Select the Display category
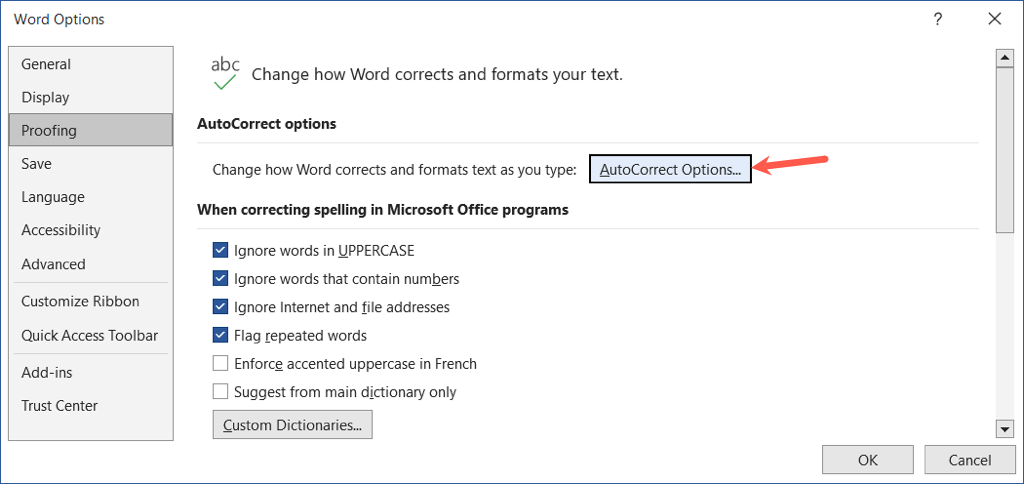This screenshot has width=1024, height=484. [x=46, y=97]
